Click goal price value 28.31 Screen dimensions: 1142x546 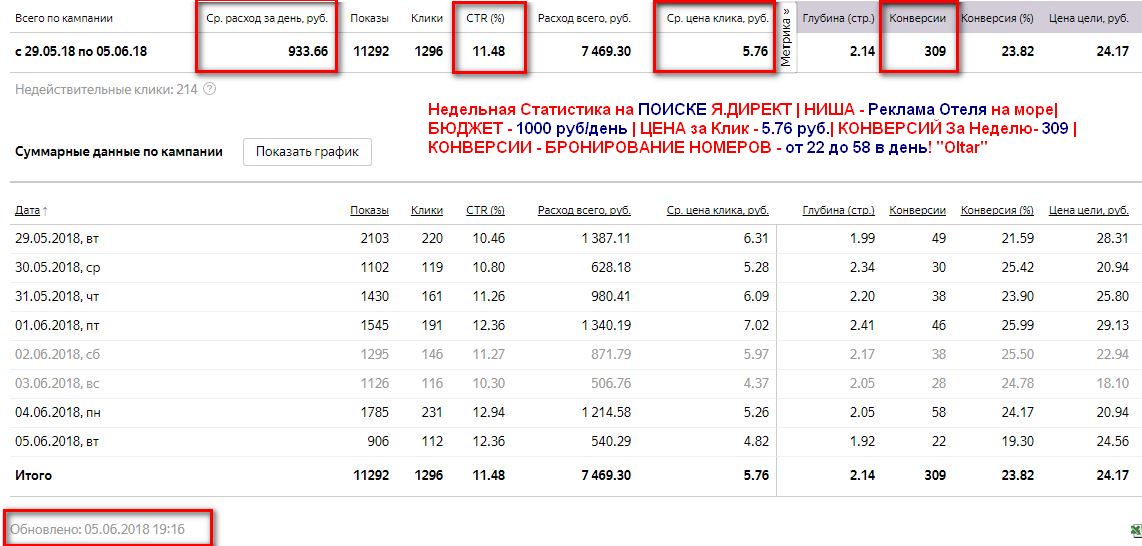point(1114,239)
